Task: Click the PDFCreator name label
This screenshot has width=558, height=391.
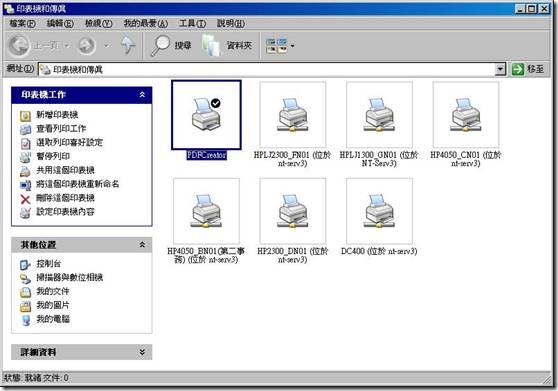Action: pos(206,155)
